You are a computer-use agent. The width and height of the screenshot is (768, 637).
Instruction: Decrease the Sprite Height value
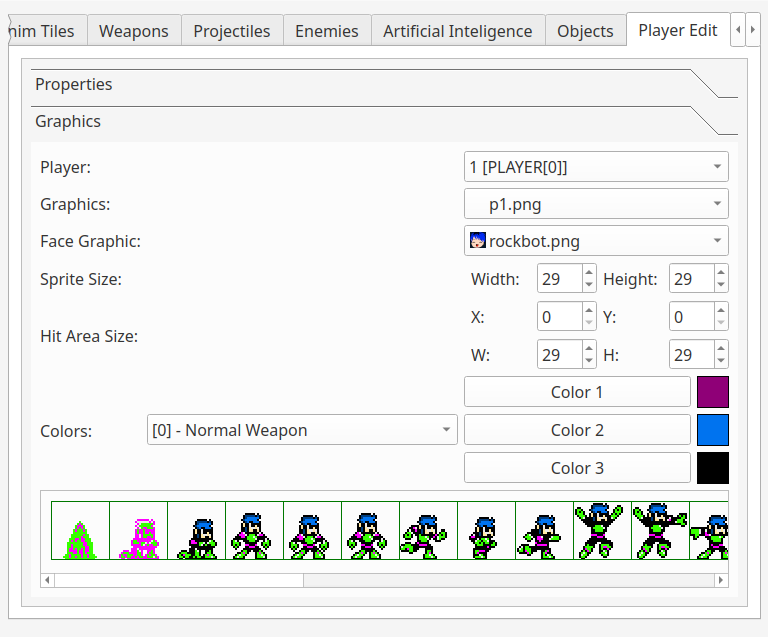(721, 285)
